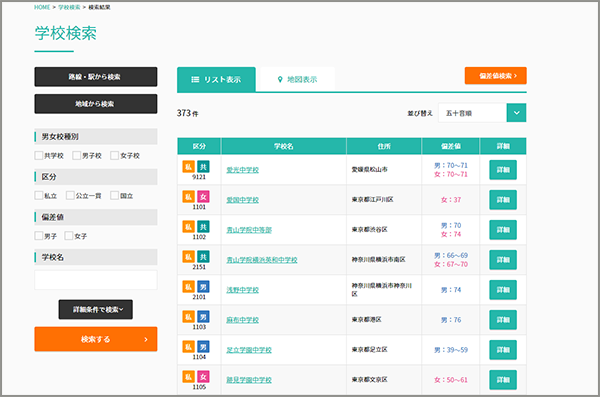Click the 五十音順 sort combo box
Viewport: 600px width, 397px height.
tap(482, 113)
